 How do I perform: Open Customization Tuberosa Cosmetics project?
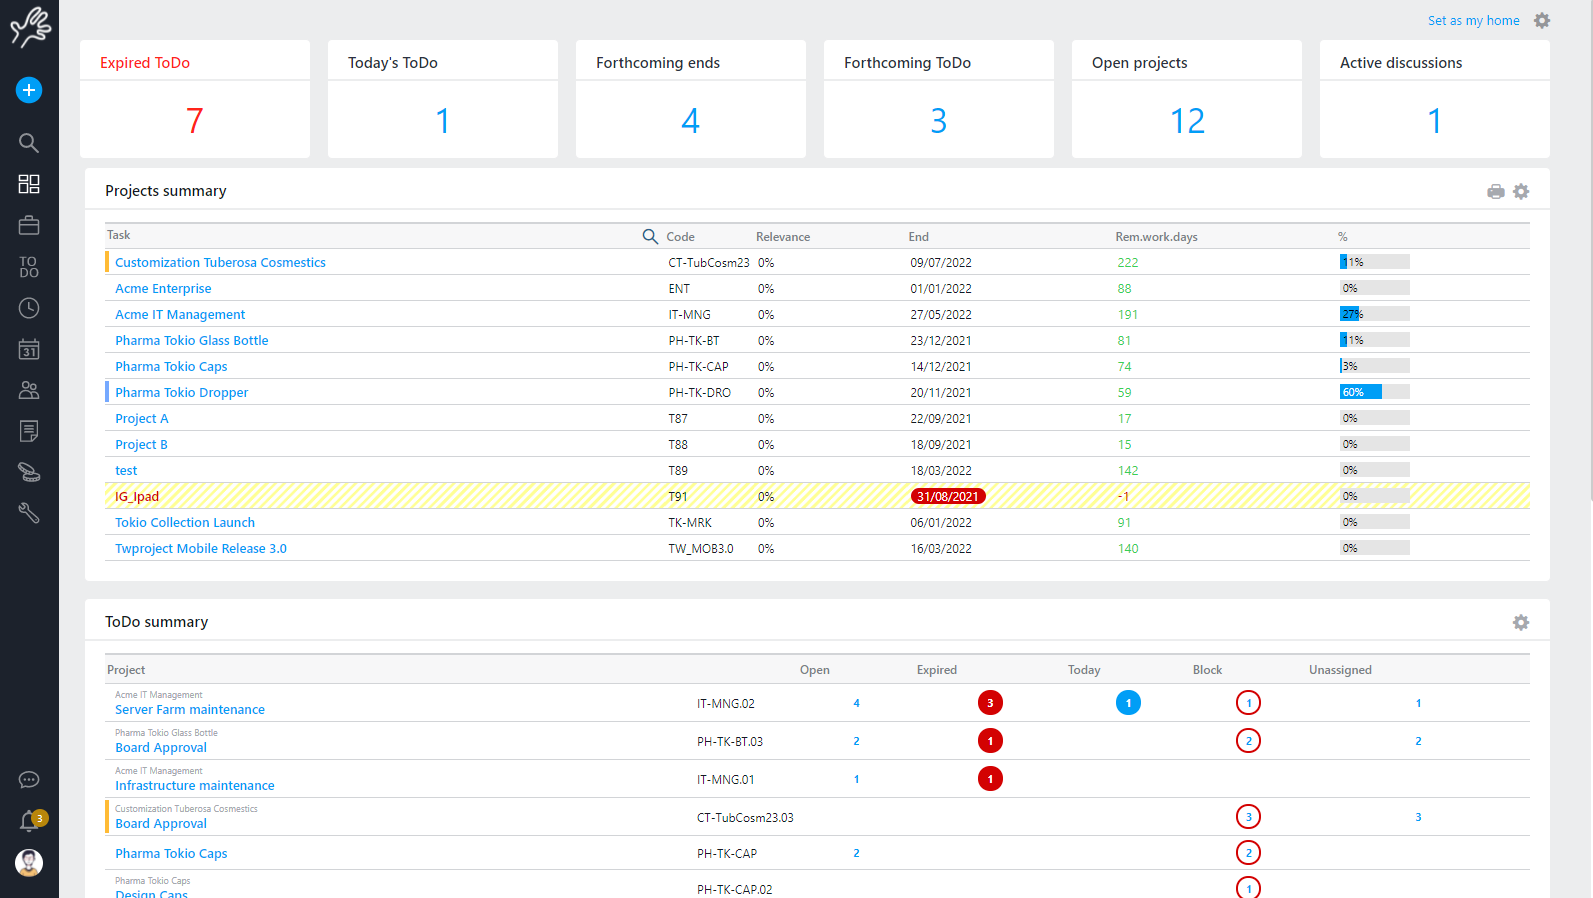220,263
